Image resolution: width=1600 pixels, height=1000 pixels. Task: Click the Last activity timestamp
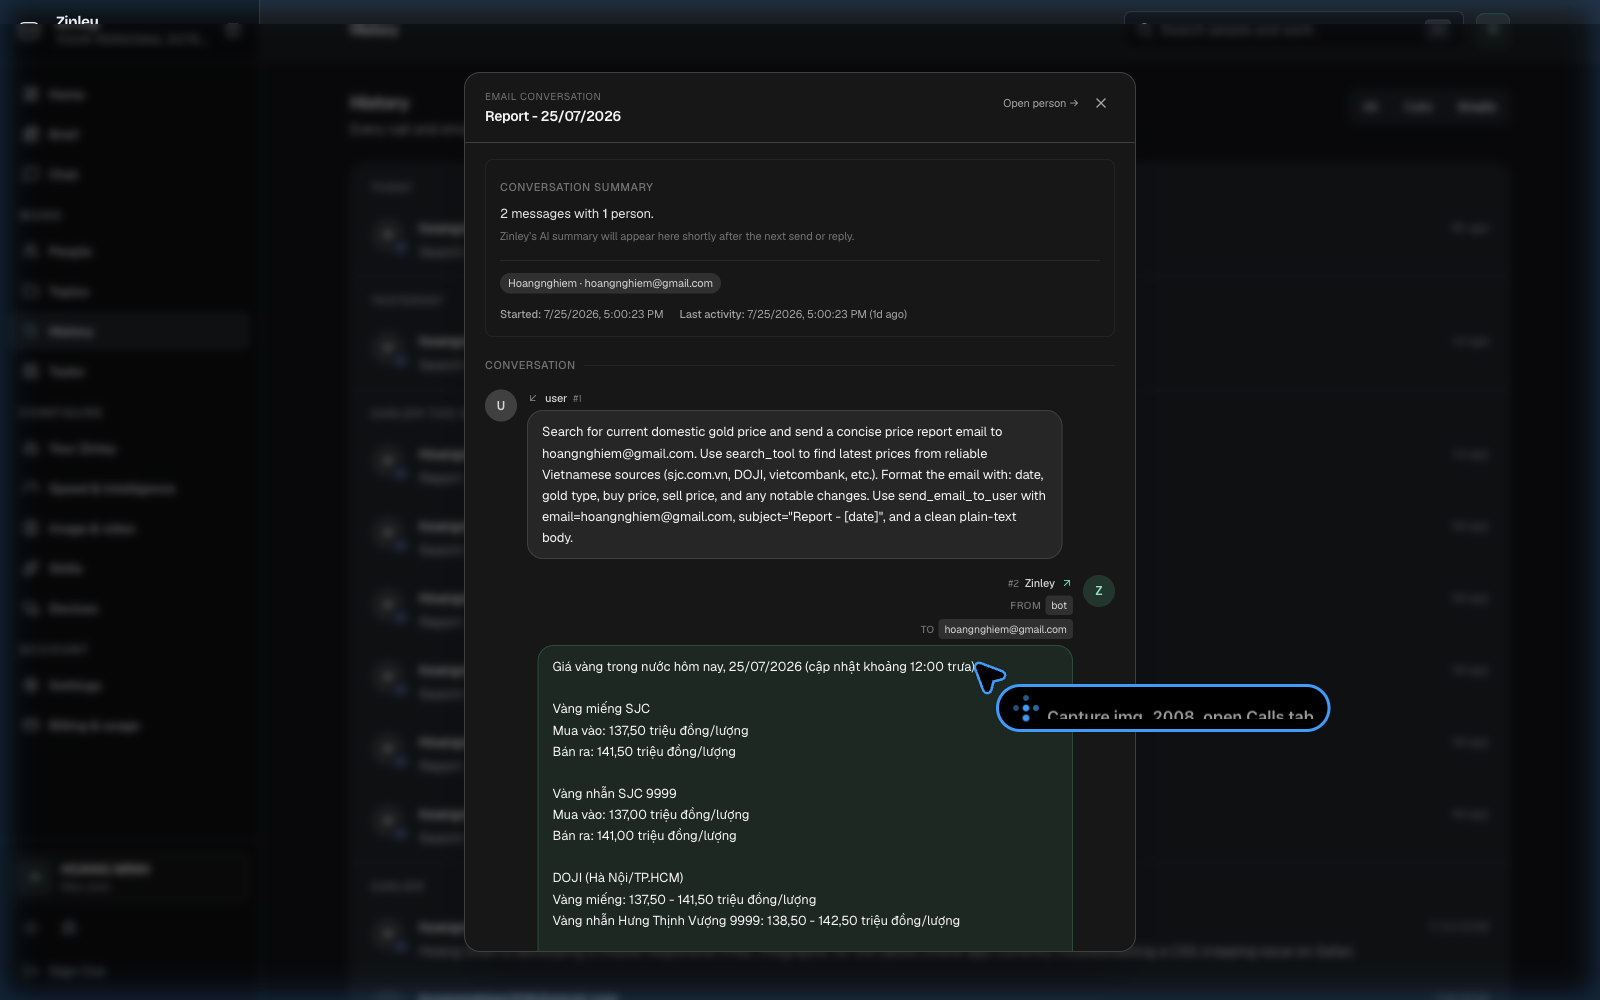pyautogui.click(x=793, y=314)
